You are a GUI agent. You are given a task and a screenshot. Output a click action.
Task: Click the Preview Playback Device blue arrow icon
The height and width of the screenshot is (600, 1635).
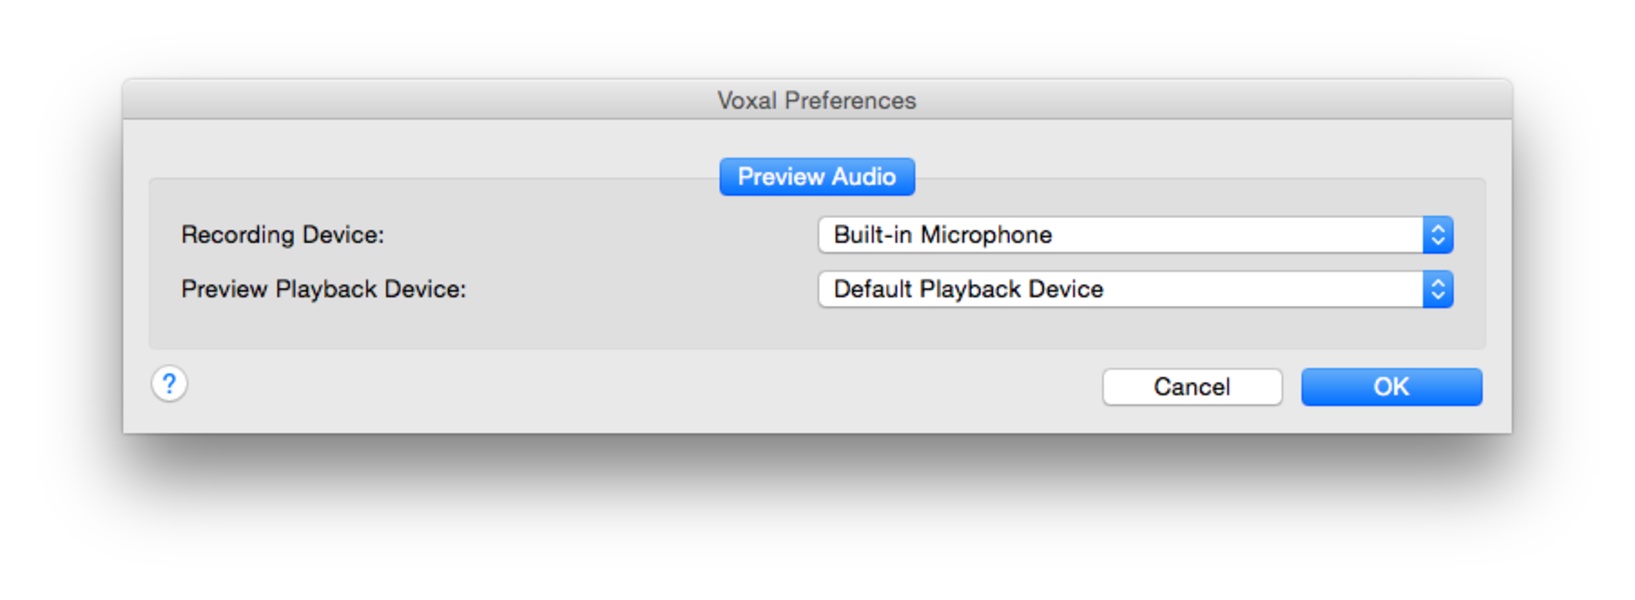1437,290
